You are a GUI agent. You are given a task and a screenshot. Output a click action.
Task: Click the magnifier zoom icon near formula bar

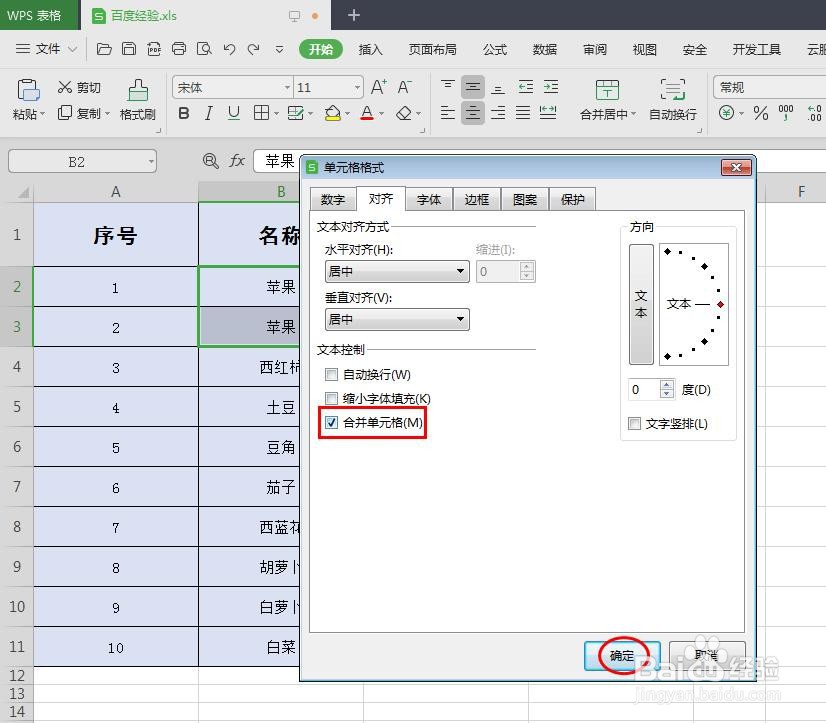tap(209, 161)
